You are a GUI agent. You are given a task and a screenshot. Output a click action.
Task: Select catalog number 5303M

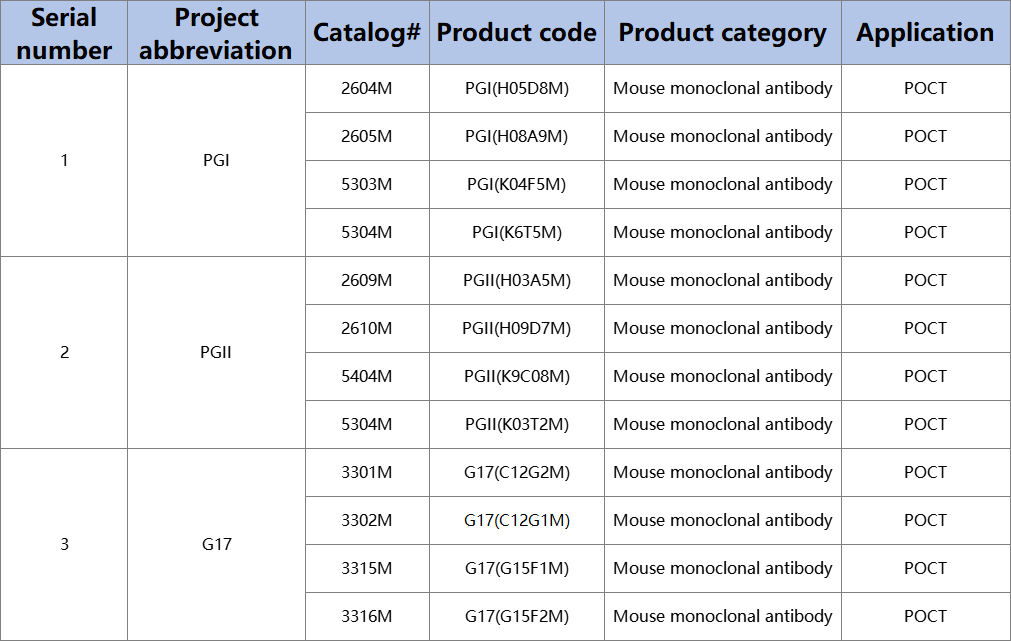(x=367, y=184)
